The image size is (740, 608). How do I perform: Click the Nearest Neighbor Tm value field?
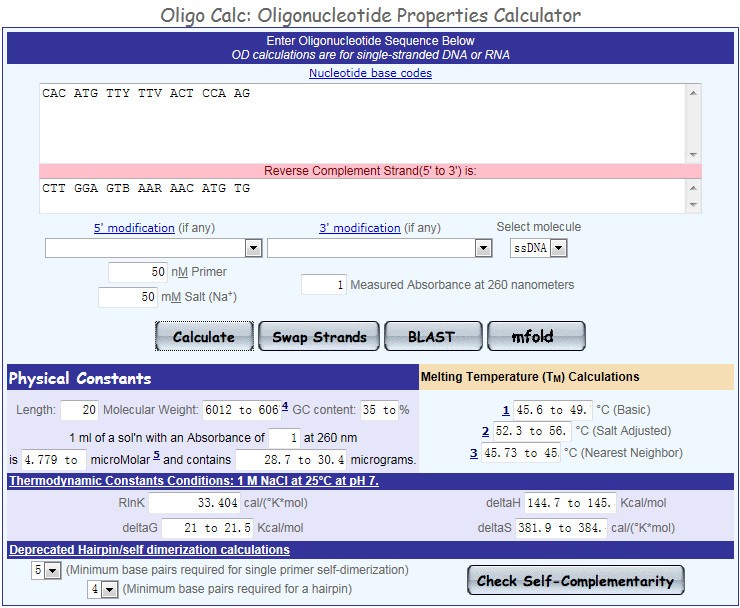pos(521,453)
